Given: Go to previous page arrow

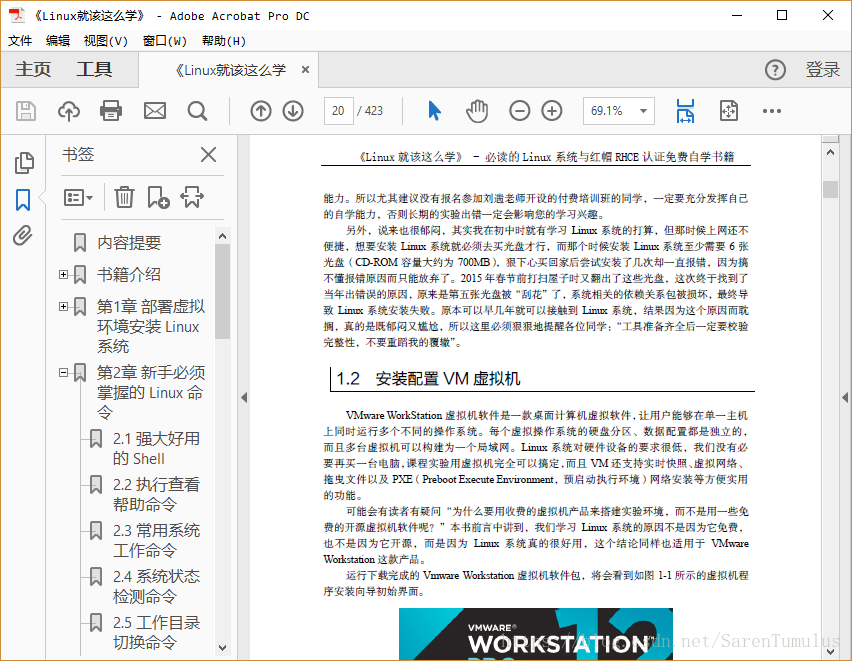Looking at the screenshot, I should click(261, 111).
